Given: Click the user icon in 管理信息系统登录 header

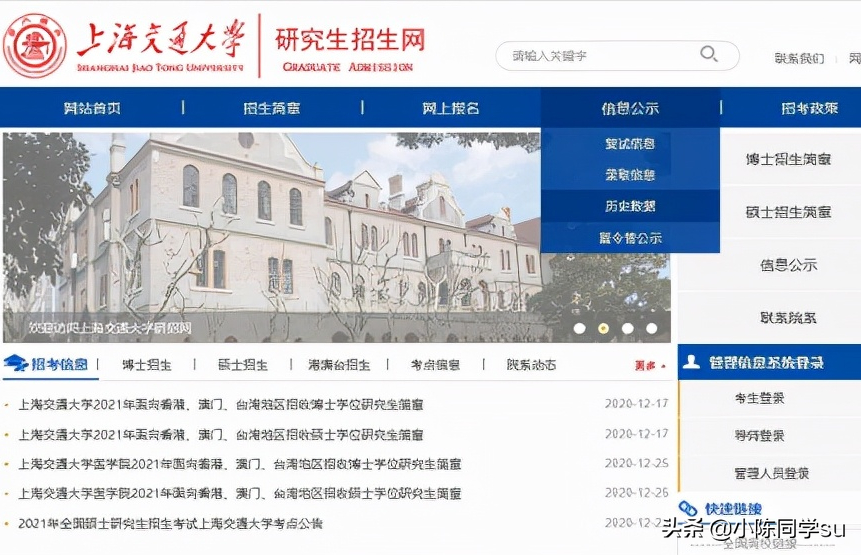Looking at the screenshot, I should click(691, 362).
